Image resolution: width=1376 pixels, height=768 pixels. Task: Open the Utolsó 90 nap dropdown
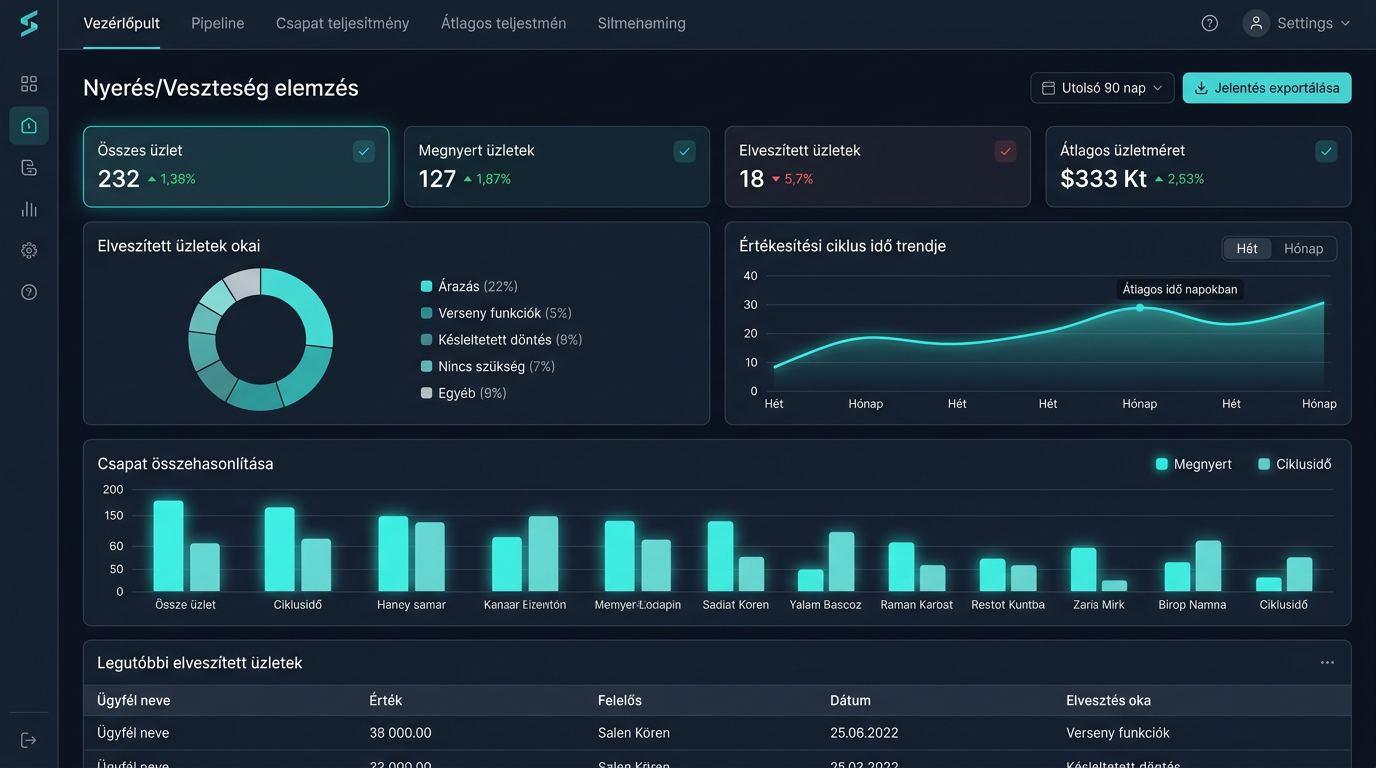(1103, 88)
